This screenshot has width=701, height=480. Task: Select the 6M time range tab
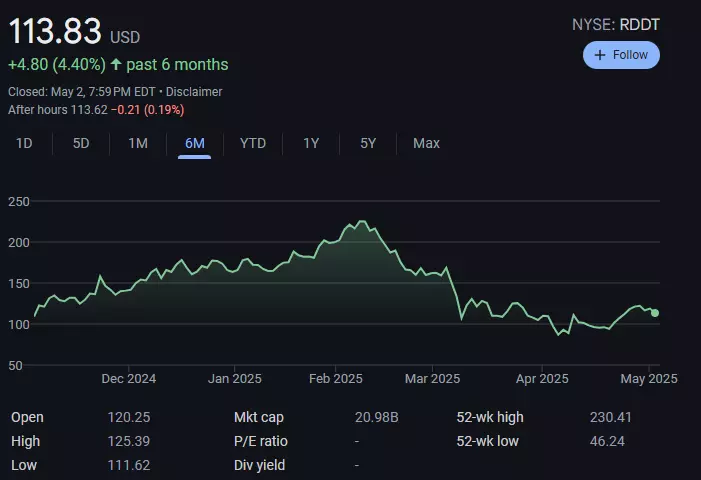[x=194, y=143]
